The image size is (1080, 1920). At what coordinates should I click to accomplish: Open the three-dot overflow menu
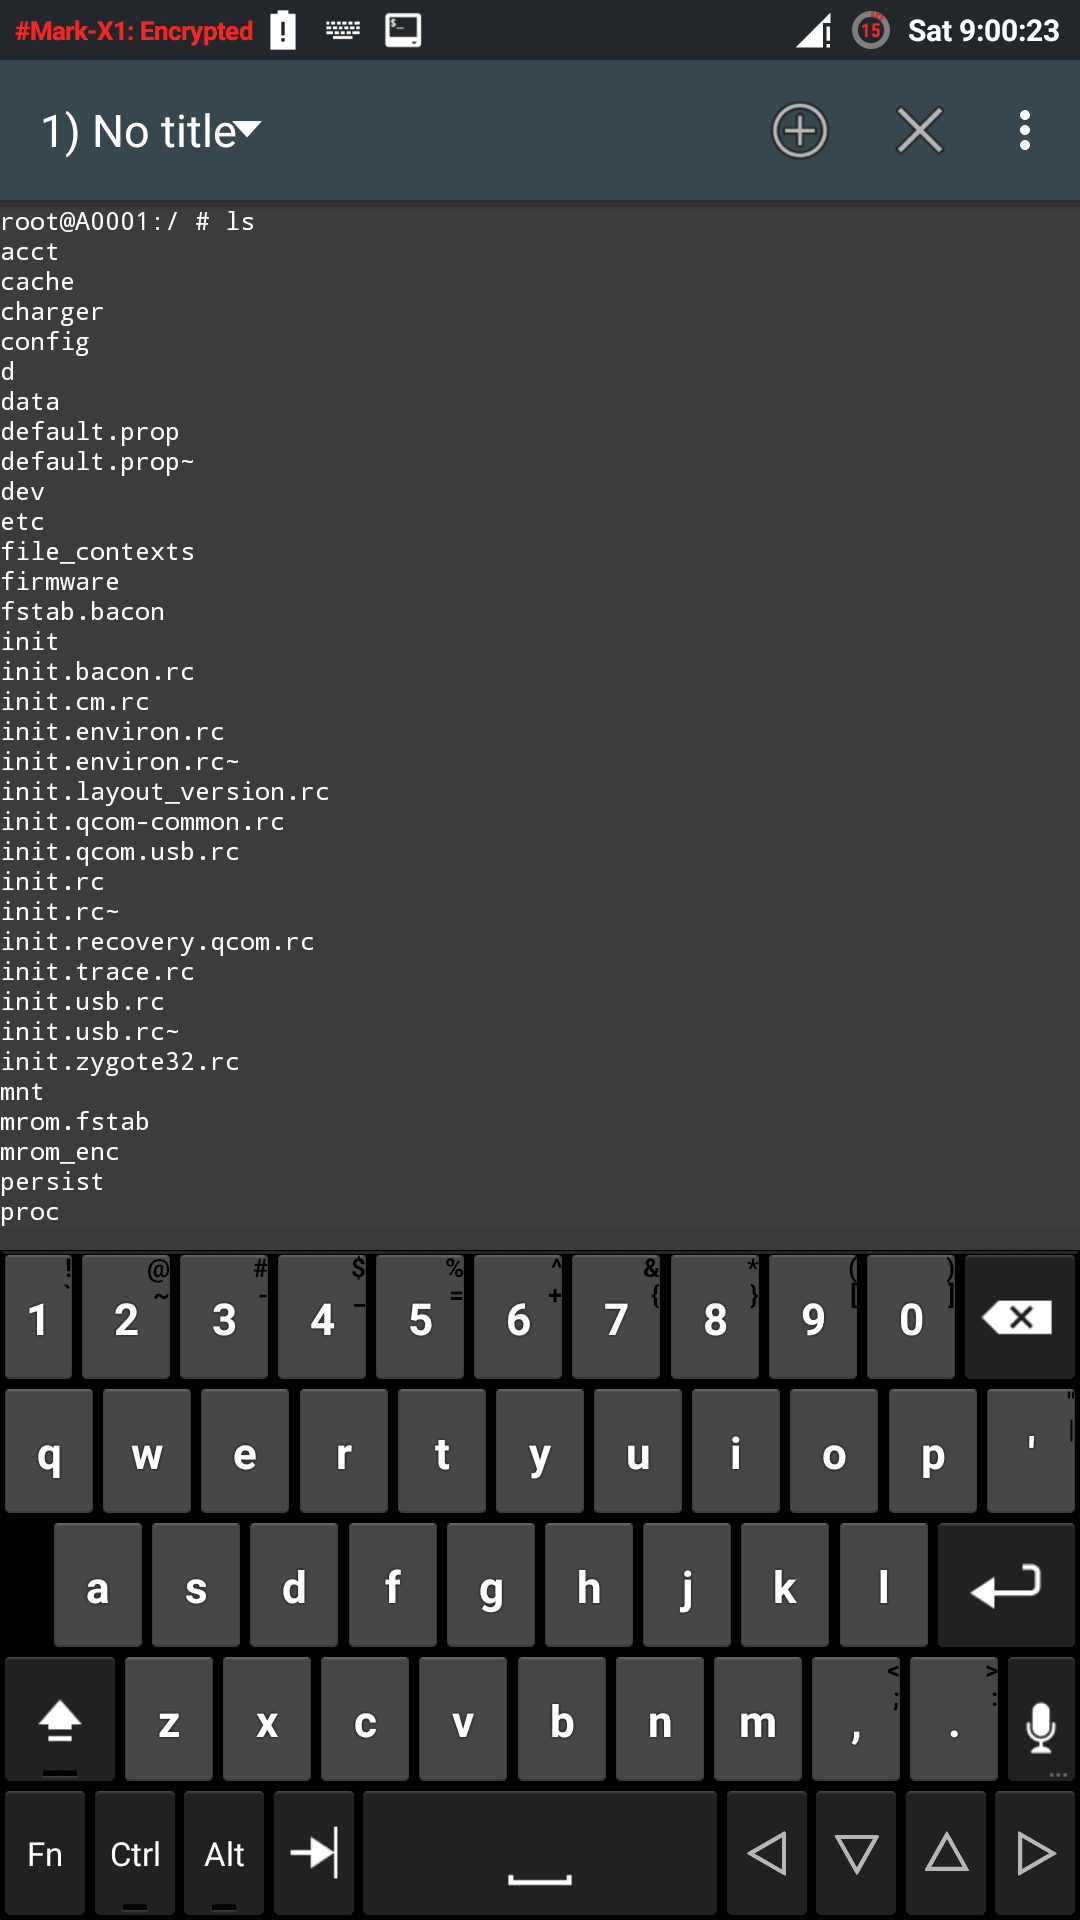tap(1025, 130)
